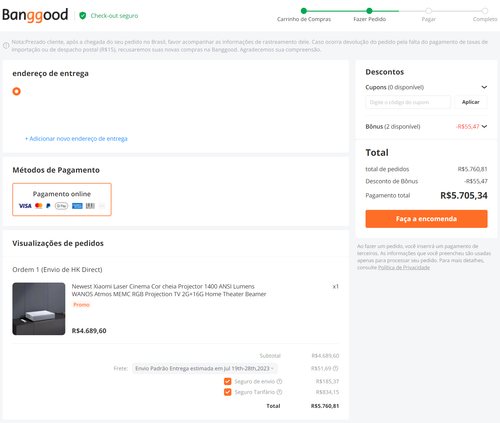Uncheck the Seguro Tarifário checkbox
This screenshot has height=423, width=500.
coord(228,392)
